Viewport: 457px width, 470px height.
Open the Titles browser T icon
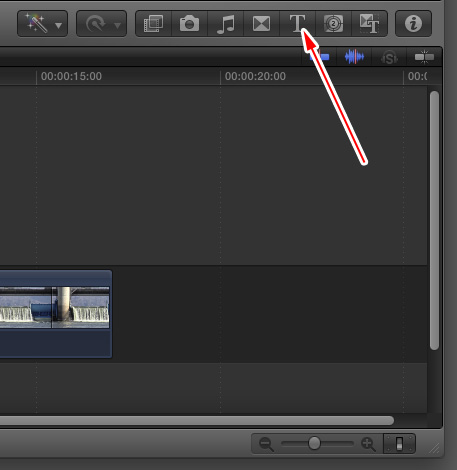297,24
